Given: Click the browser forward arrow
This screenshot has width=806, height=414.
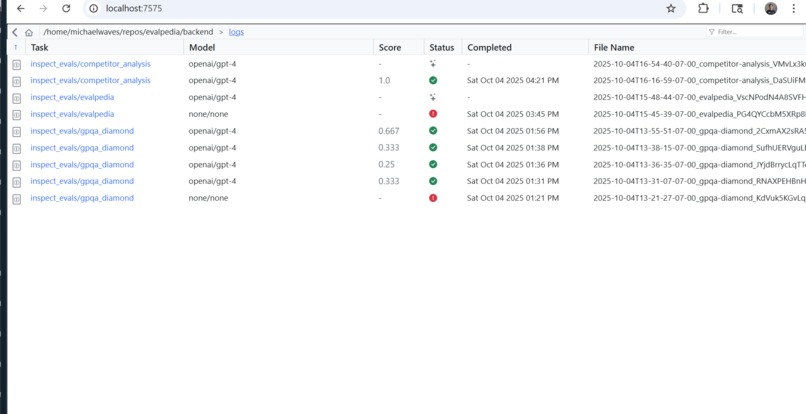Looking at the screenshot, I should (x=43, y=9).
